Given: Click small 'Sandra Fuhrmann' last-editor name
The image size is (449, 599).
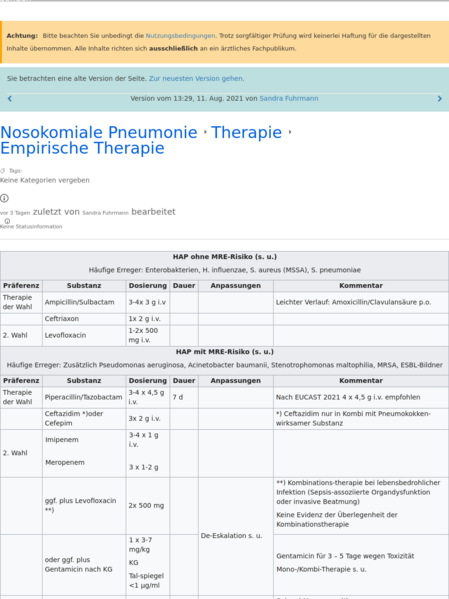Looking at the screenshot, I should [x=105, y=213].
